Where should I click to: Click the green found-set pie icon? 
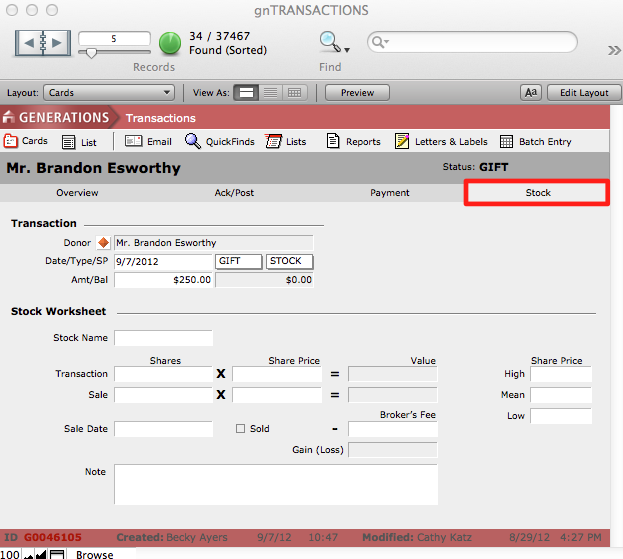170,43
